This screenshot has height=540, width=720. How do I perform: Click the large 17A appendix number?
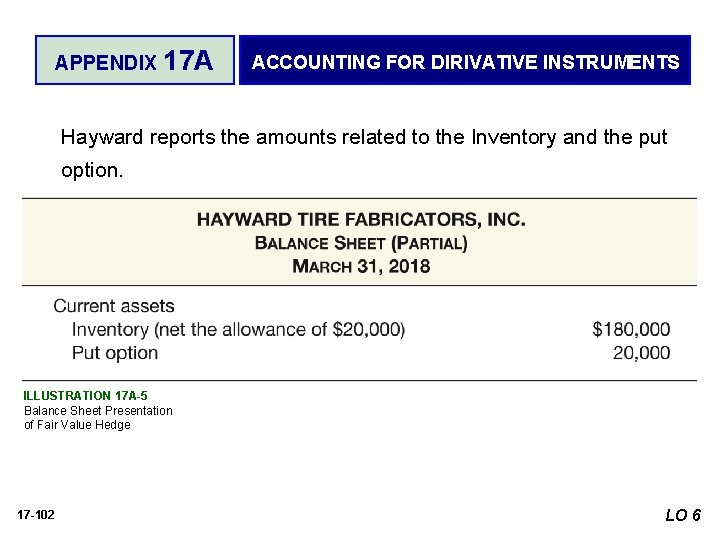point(187,61)
